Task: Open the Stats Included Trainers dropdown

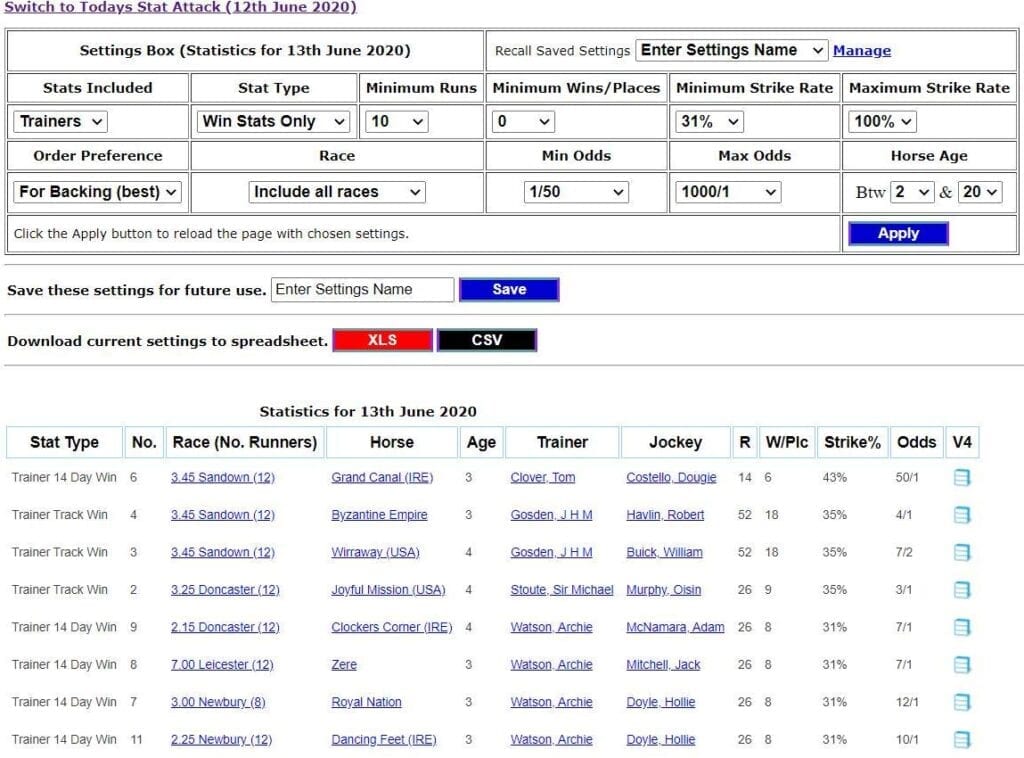Action: coord(61,121)
